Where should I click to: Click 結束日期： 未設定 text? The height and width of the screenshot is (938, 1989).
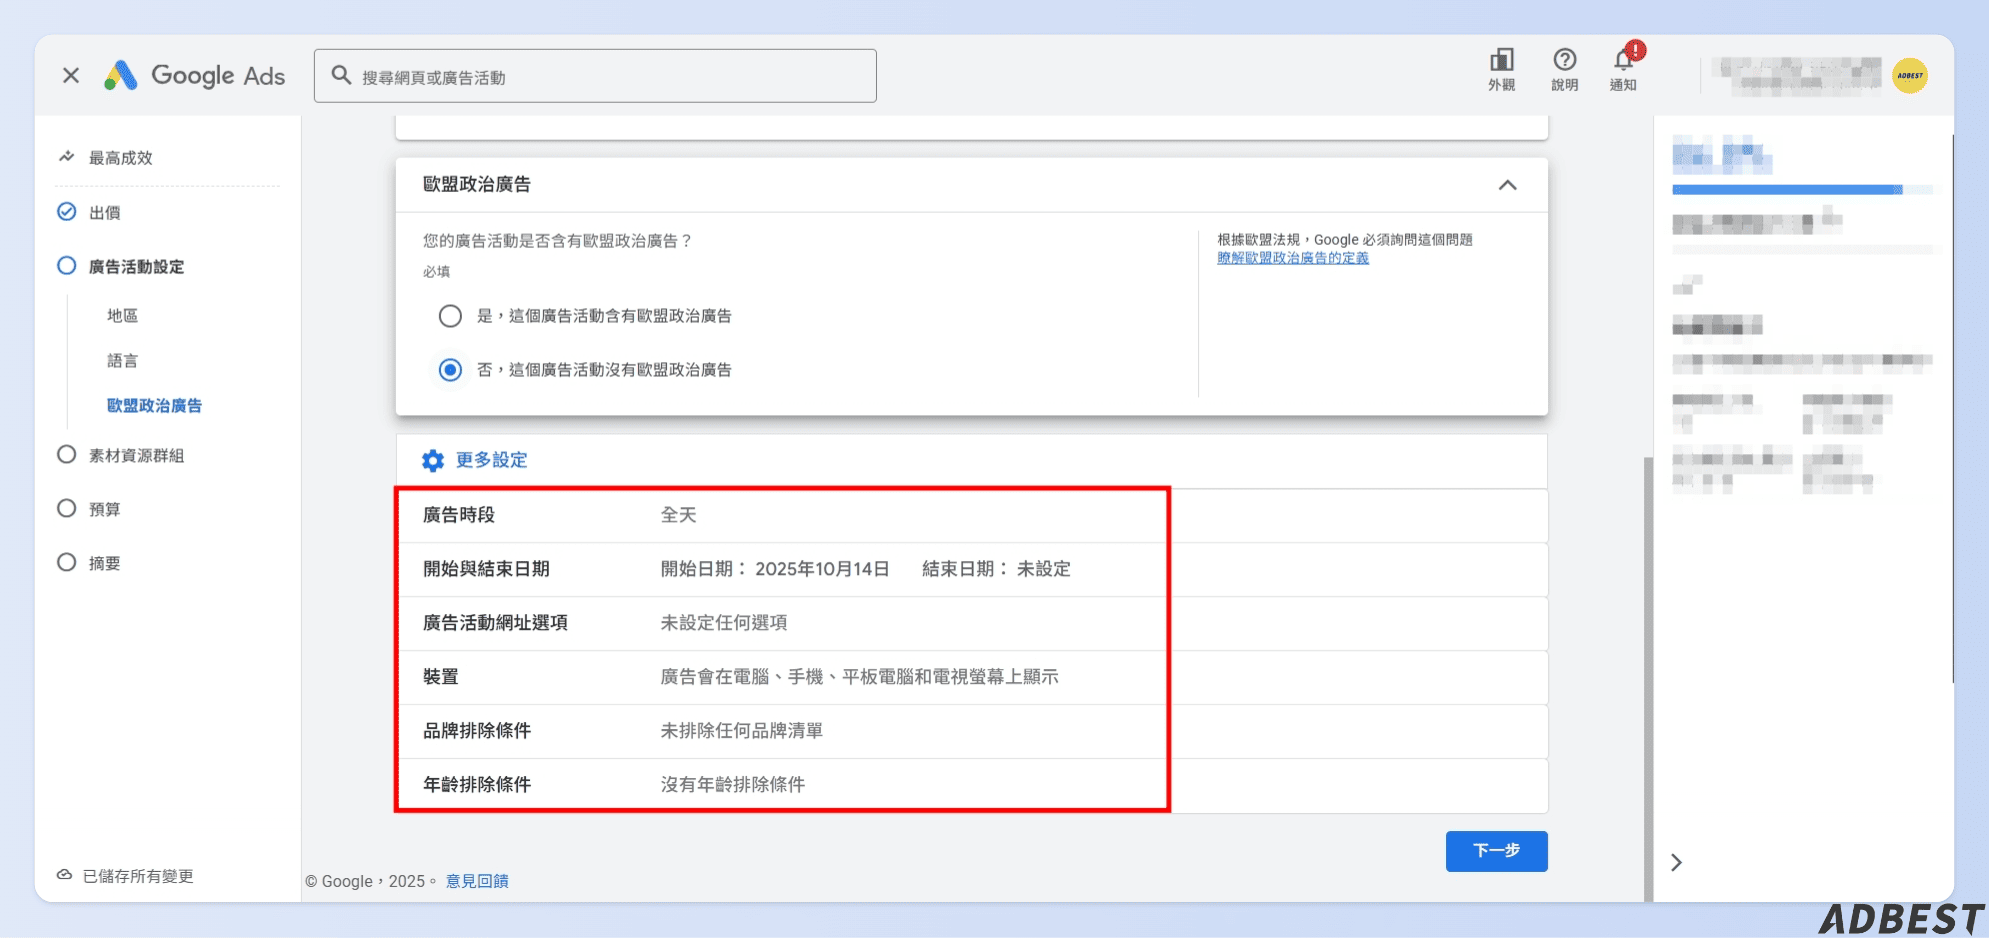[996, 569]
